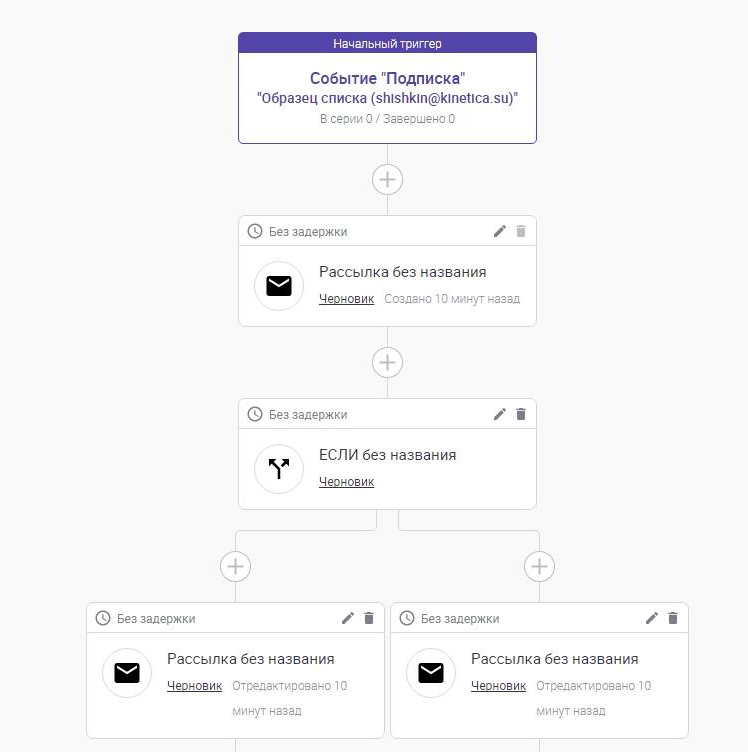Open Черновик link in bottom-right mailing
Viewport: 748px width, 752px height.
[498, 686]
